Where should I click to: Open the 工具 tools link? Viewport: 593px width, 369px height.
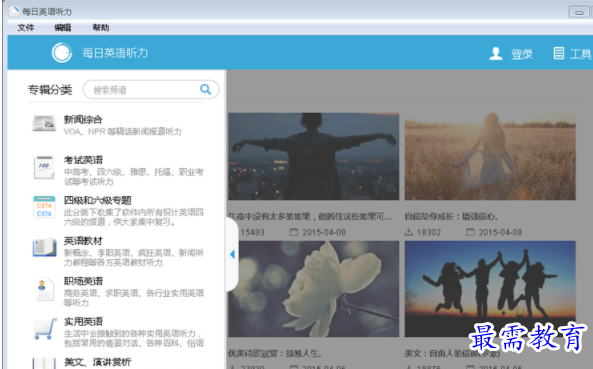580,54
